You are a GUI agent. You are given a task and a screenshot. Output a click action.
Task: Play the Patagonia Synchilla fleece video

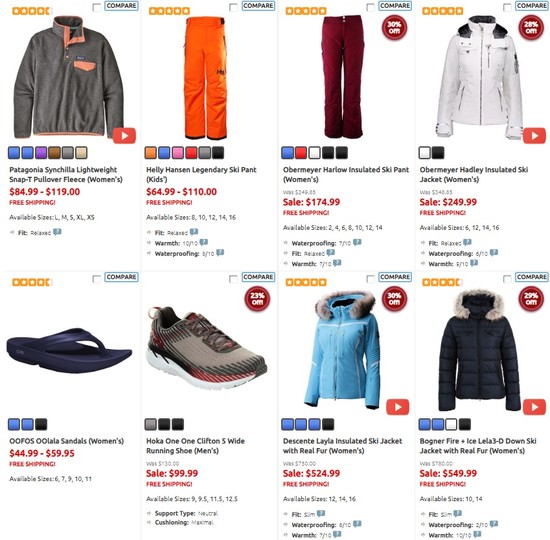pyautogui.click(x=124, y=136)
